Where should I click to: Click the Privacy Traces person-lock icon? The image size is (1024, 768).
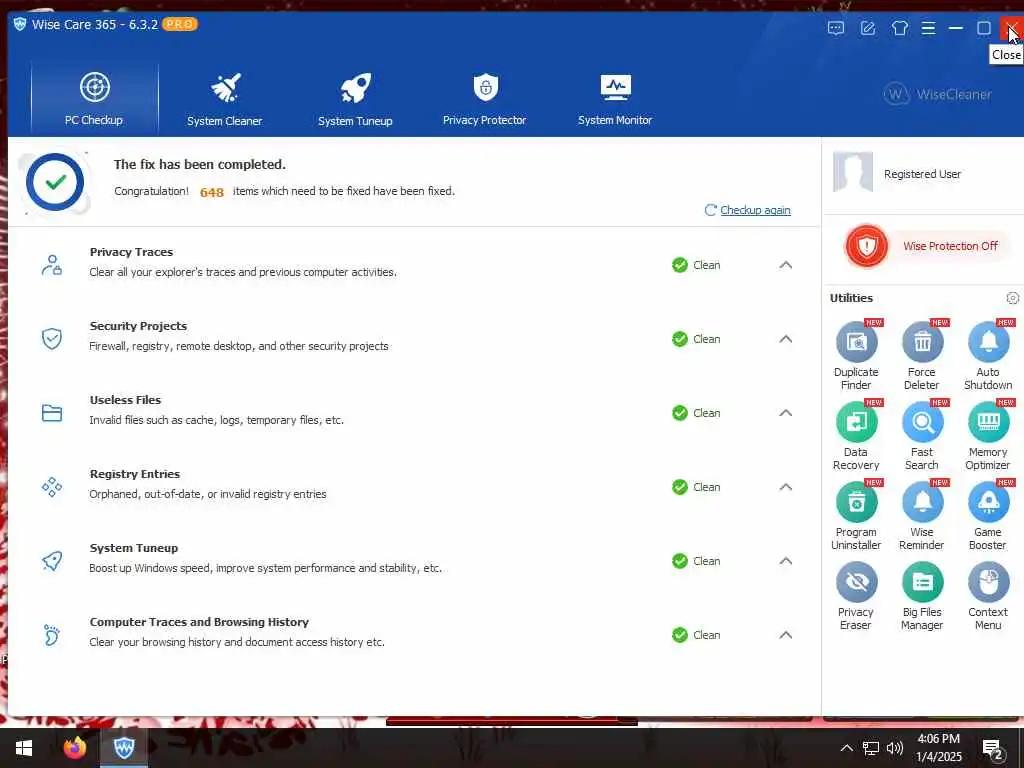pyautogui.click(x=52, y=264)
